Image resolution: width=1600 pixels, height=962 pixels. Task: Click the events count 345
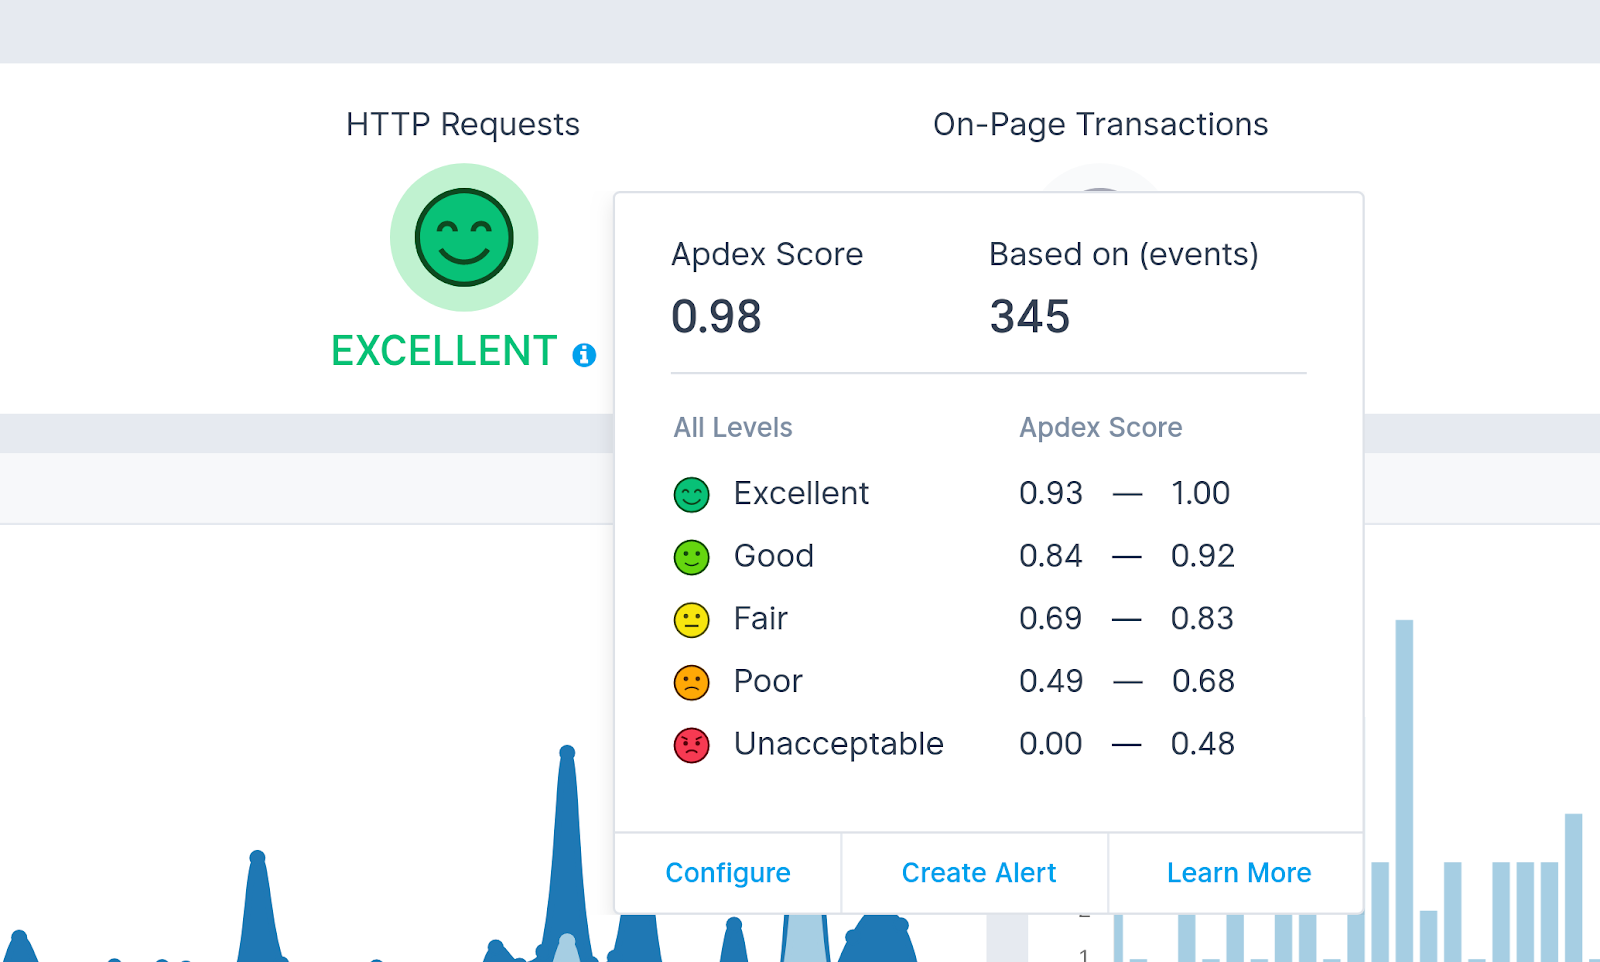(x=1030, y=317)
